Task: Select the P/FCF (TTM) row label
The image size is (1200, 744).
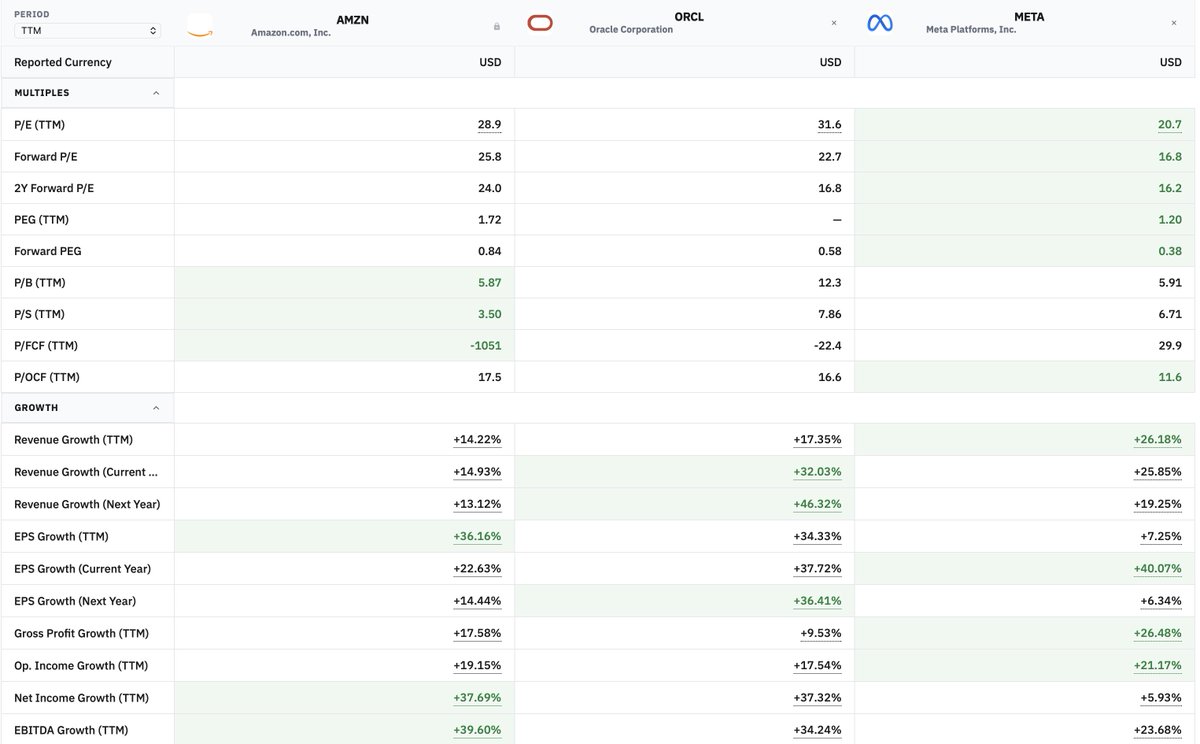Action: (x=46, y=346)
